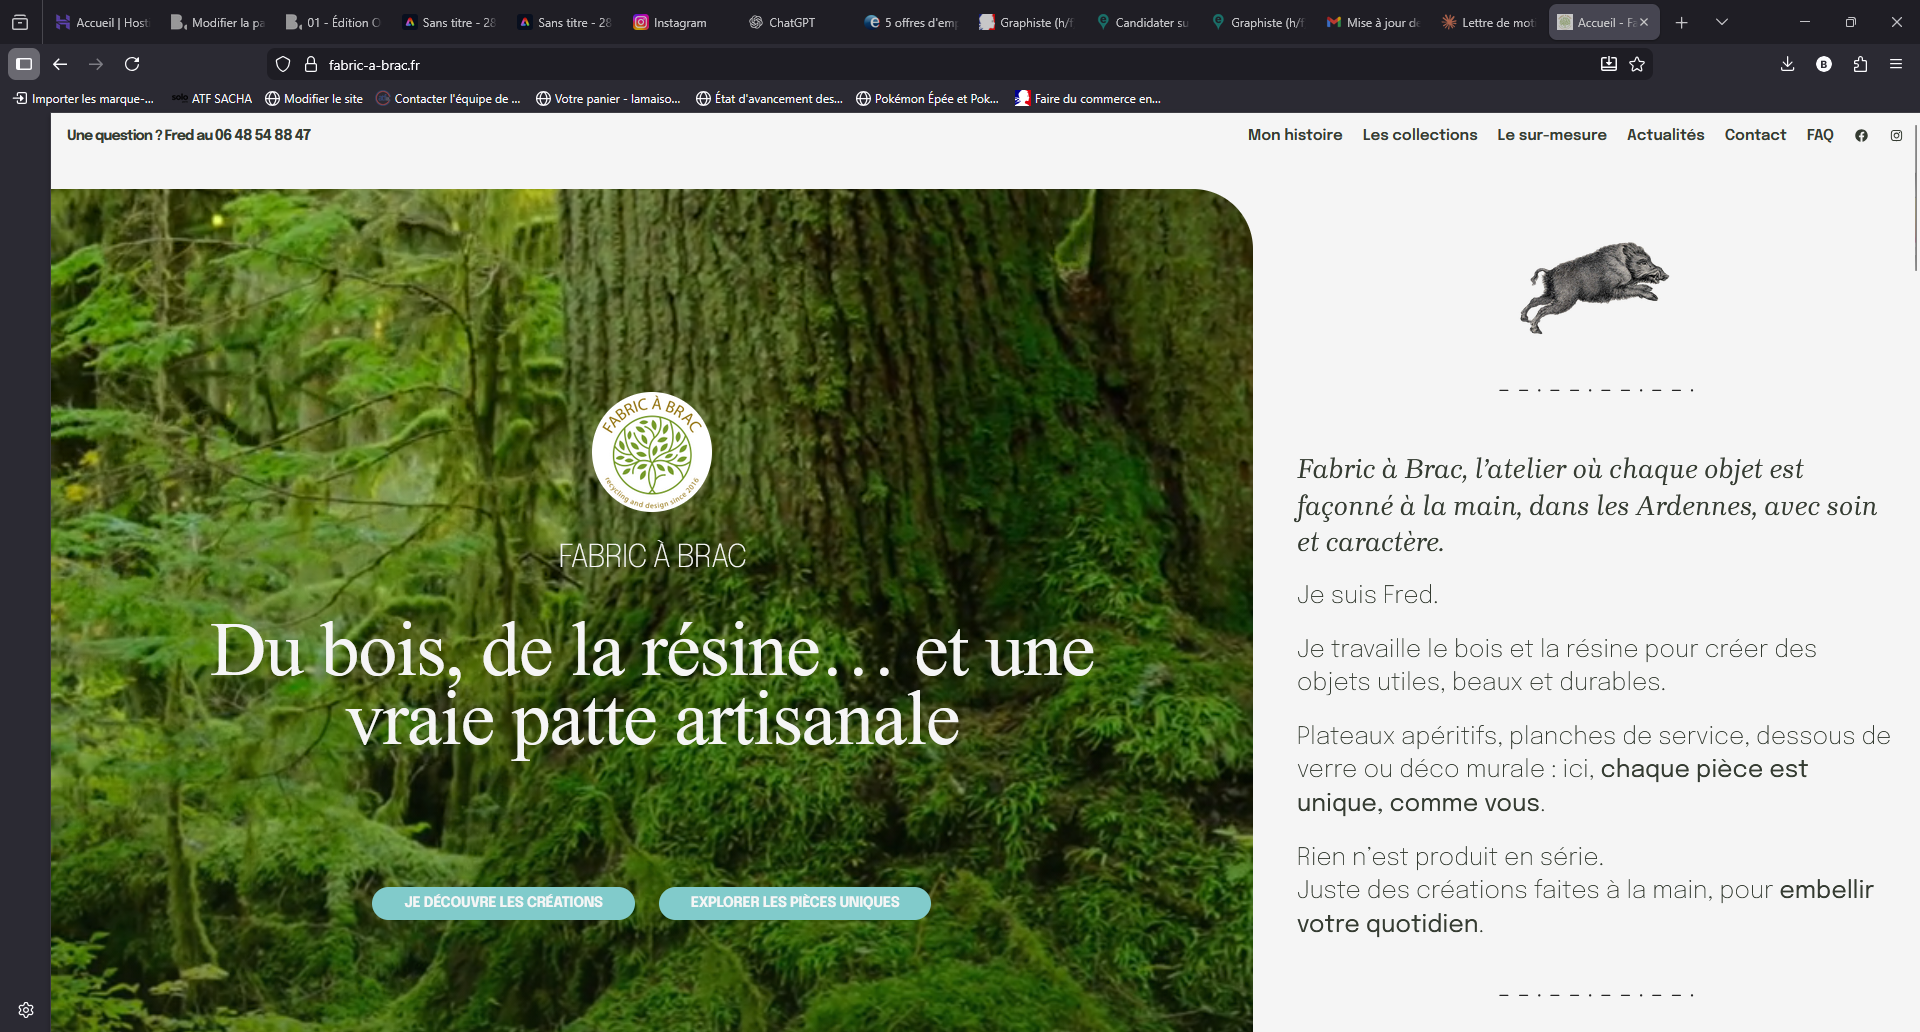This screenshot has height=1032, width=1920.
Task: Open the extensions puzzle icon
Action: coord(1860,64)
